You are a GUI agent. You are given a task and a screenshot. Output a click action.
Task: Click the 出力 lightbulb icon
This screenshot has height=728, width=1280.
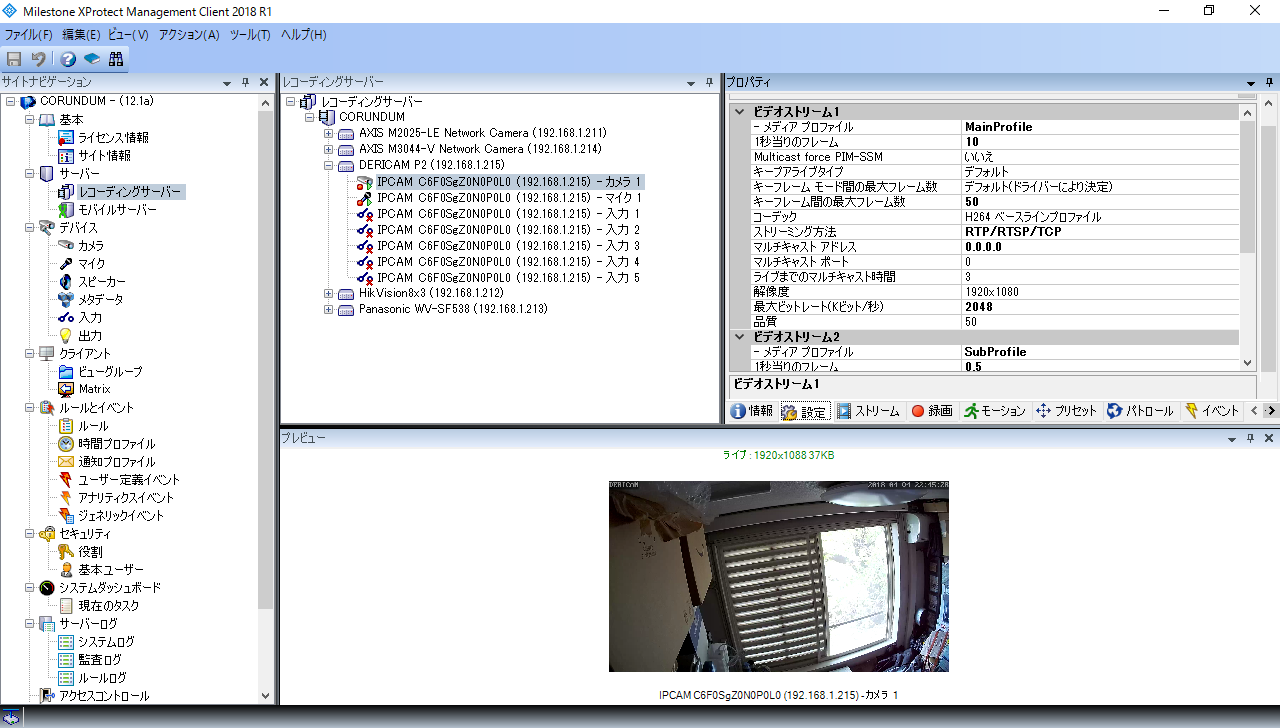point(66,336)
